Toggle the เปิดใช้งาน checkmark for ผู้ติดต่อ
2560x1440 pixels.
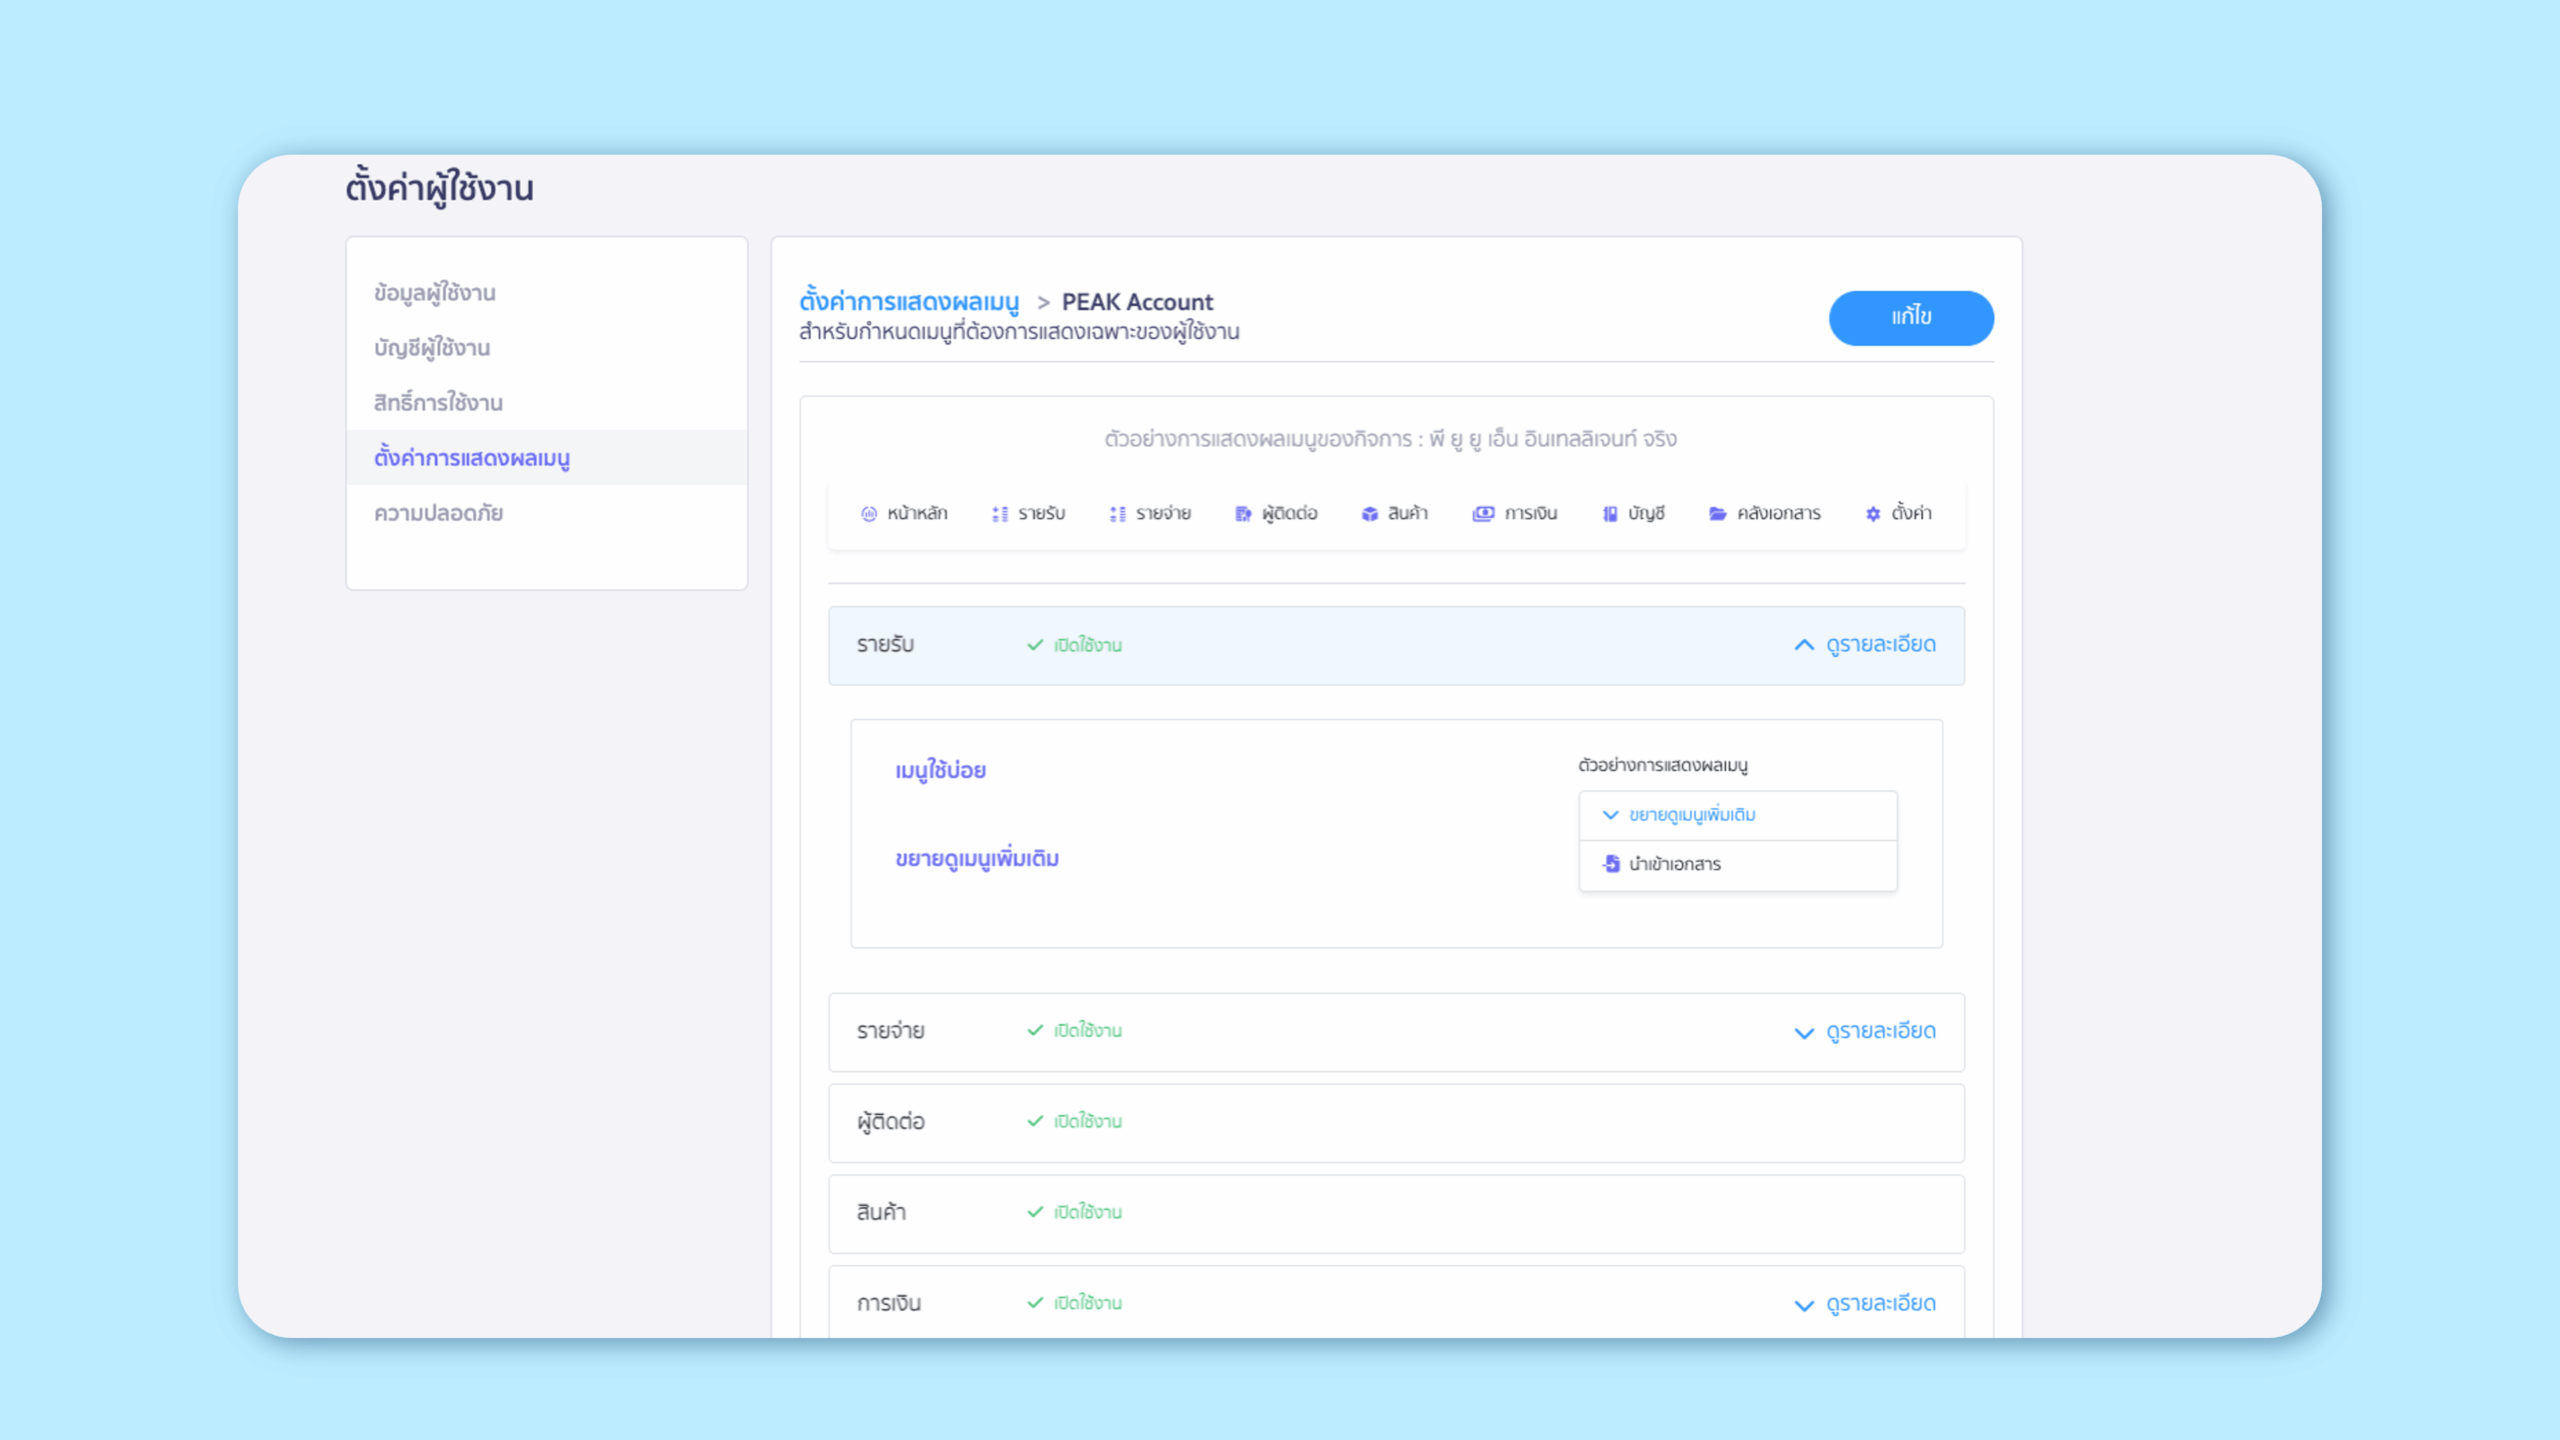click(1035, 1121)
